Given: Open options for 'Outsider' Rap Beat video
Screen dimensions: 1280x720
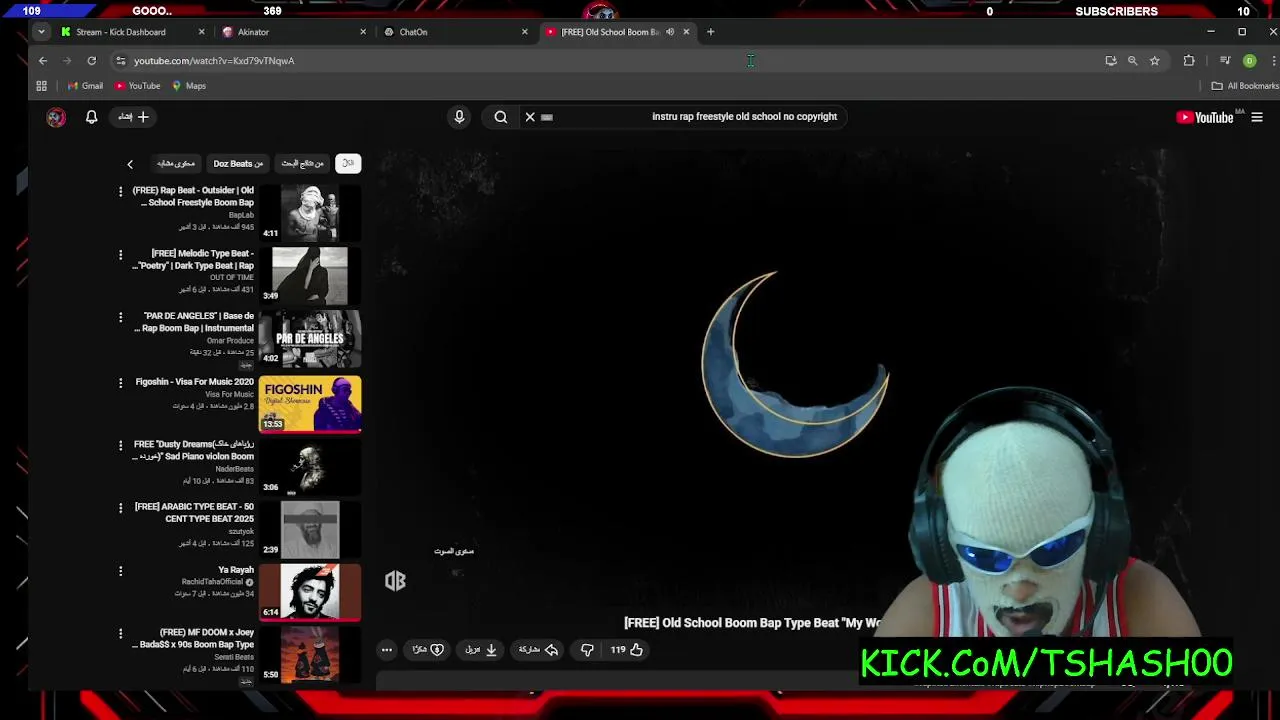Looking at the screenshot, I should [121, 191].
